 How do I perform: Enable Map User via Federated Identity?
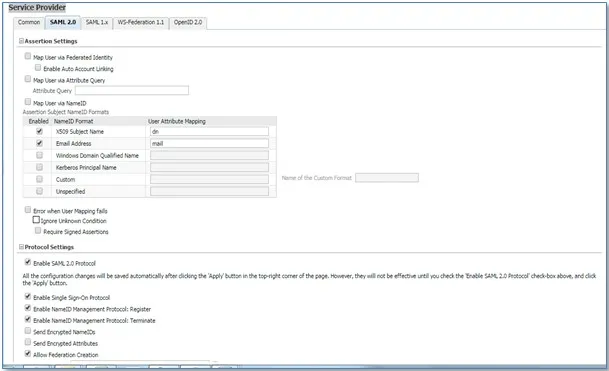click(x=28, y=56)
